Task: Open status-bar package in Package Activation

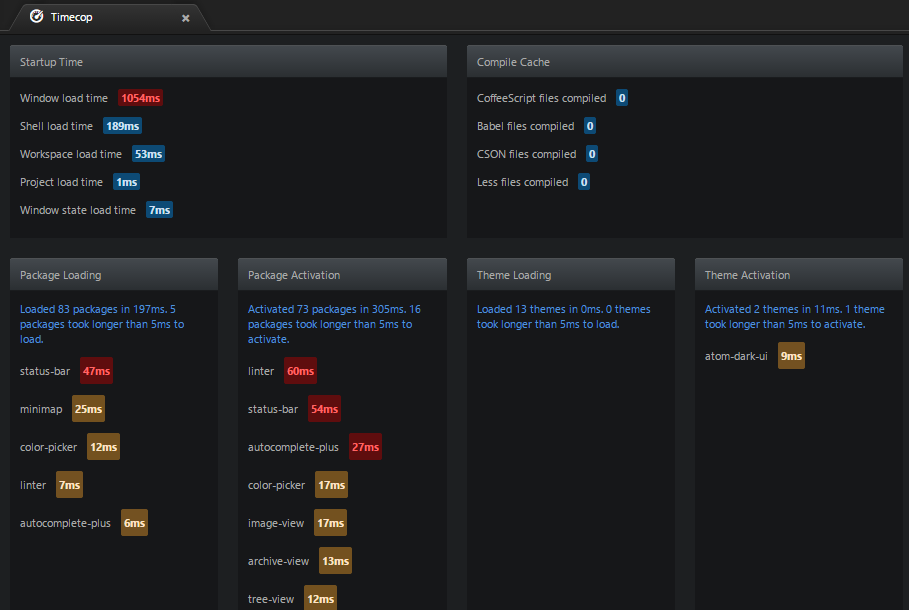Action: click(272, 409)
